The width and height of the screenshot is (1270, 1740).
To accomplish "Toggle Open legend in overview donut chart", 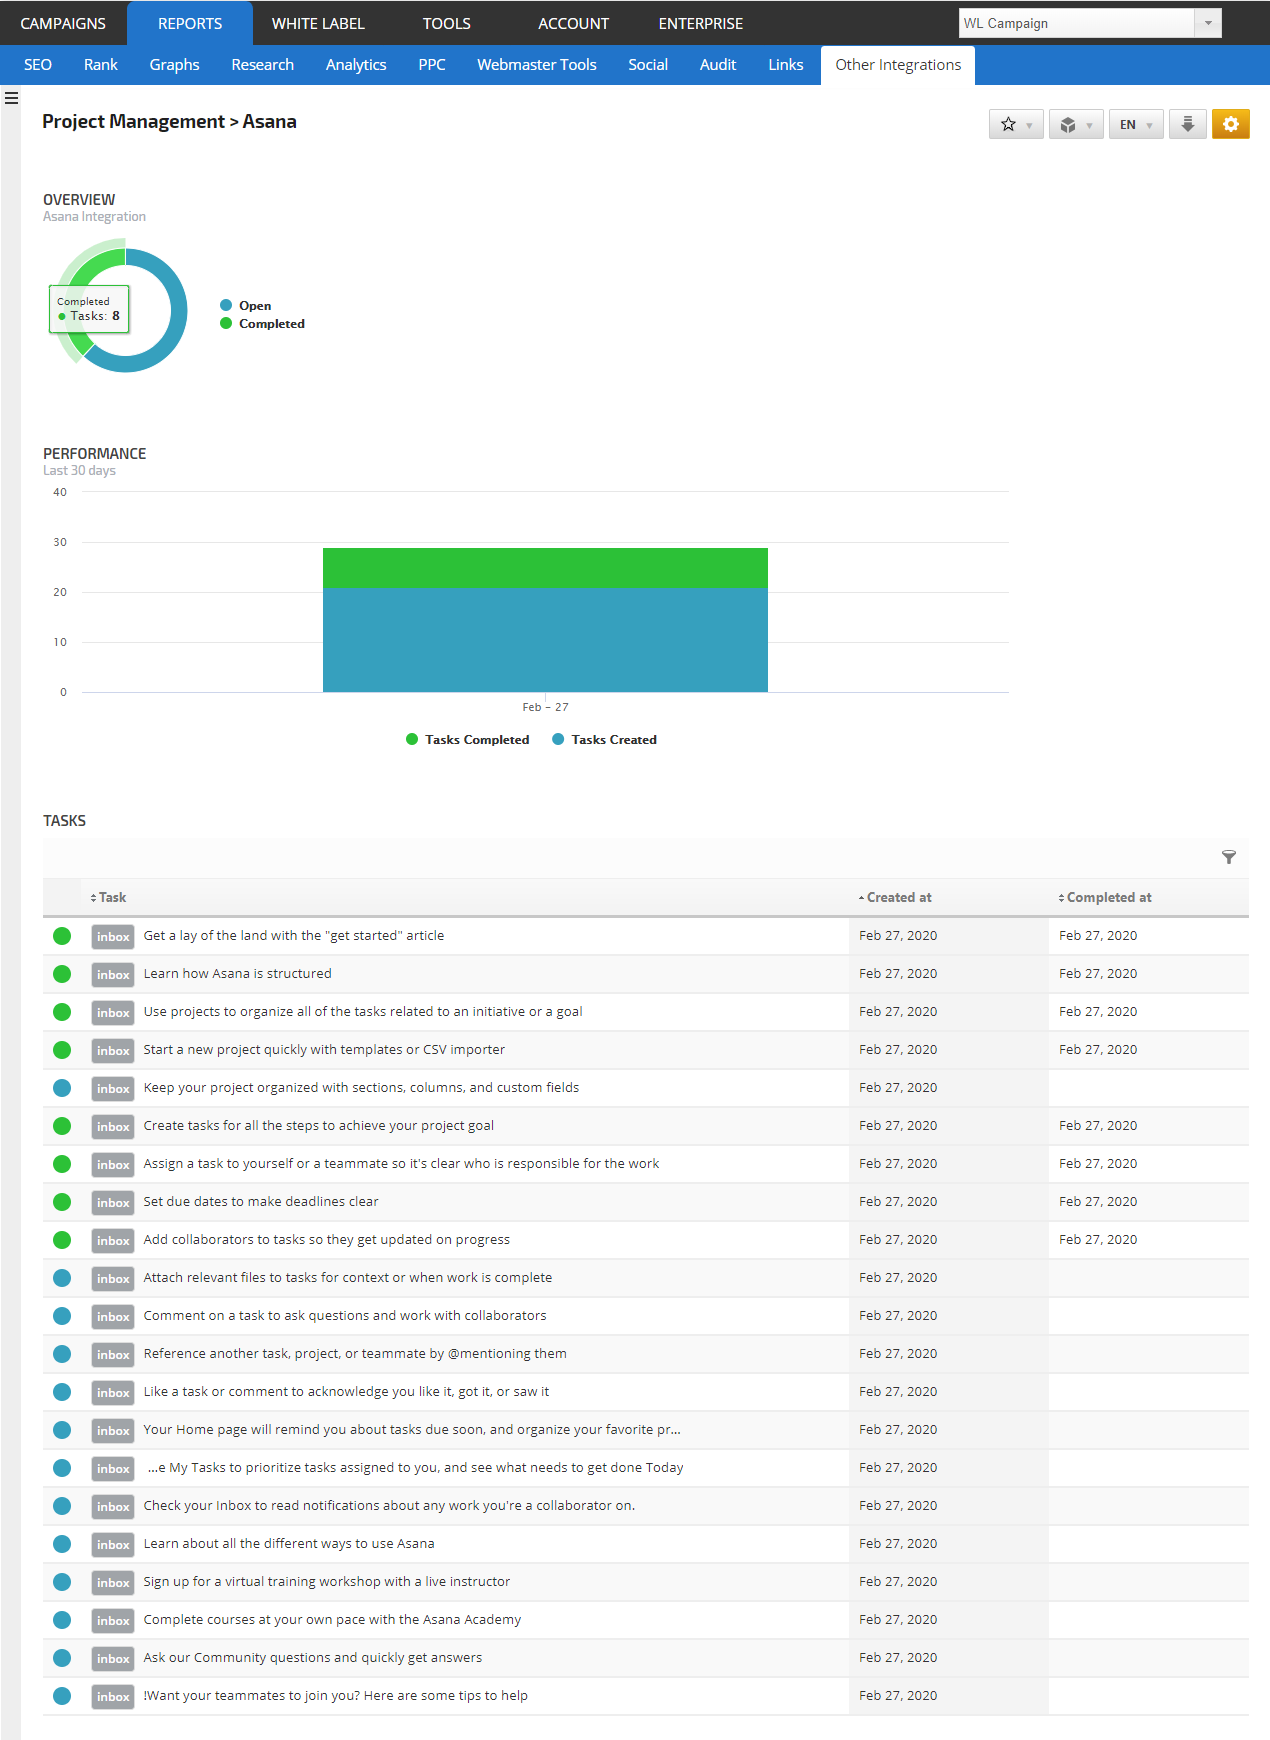I will tap(246, 306).
